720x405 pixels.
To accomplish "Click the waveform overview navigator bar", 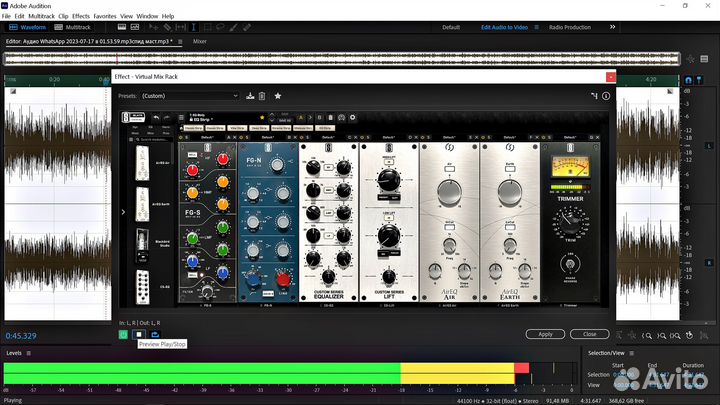I will pos(342,59).
